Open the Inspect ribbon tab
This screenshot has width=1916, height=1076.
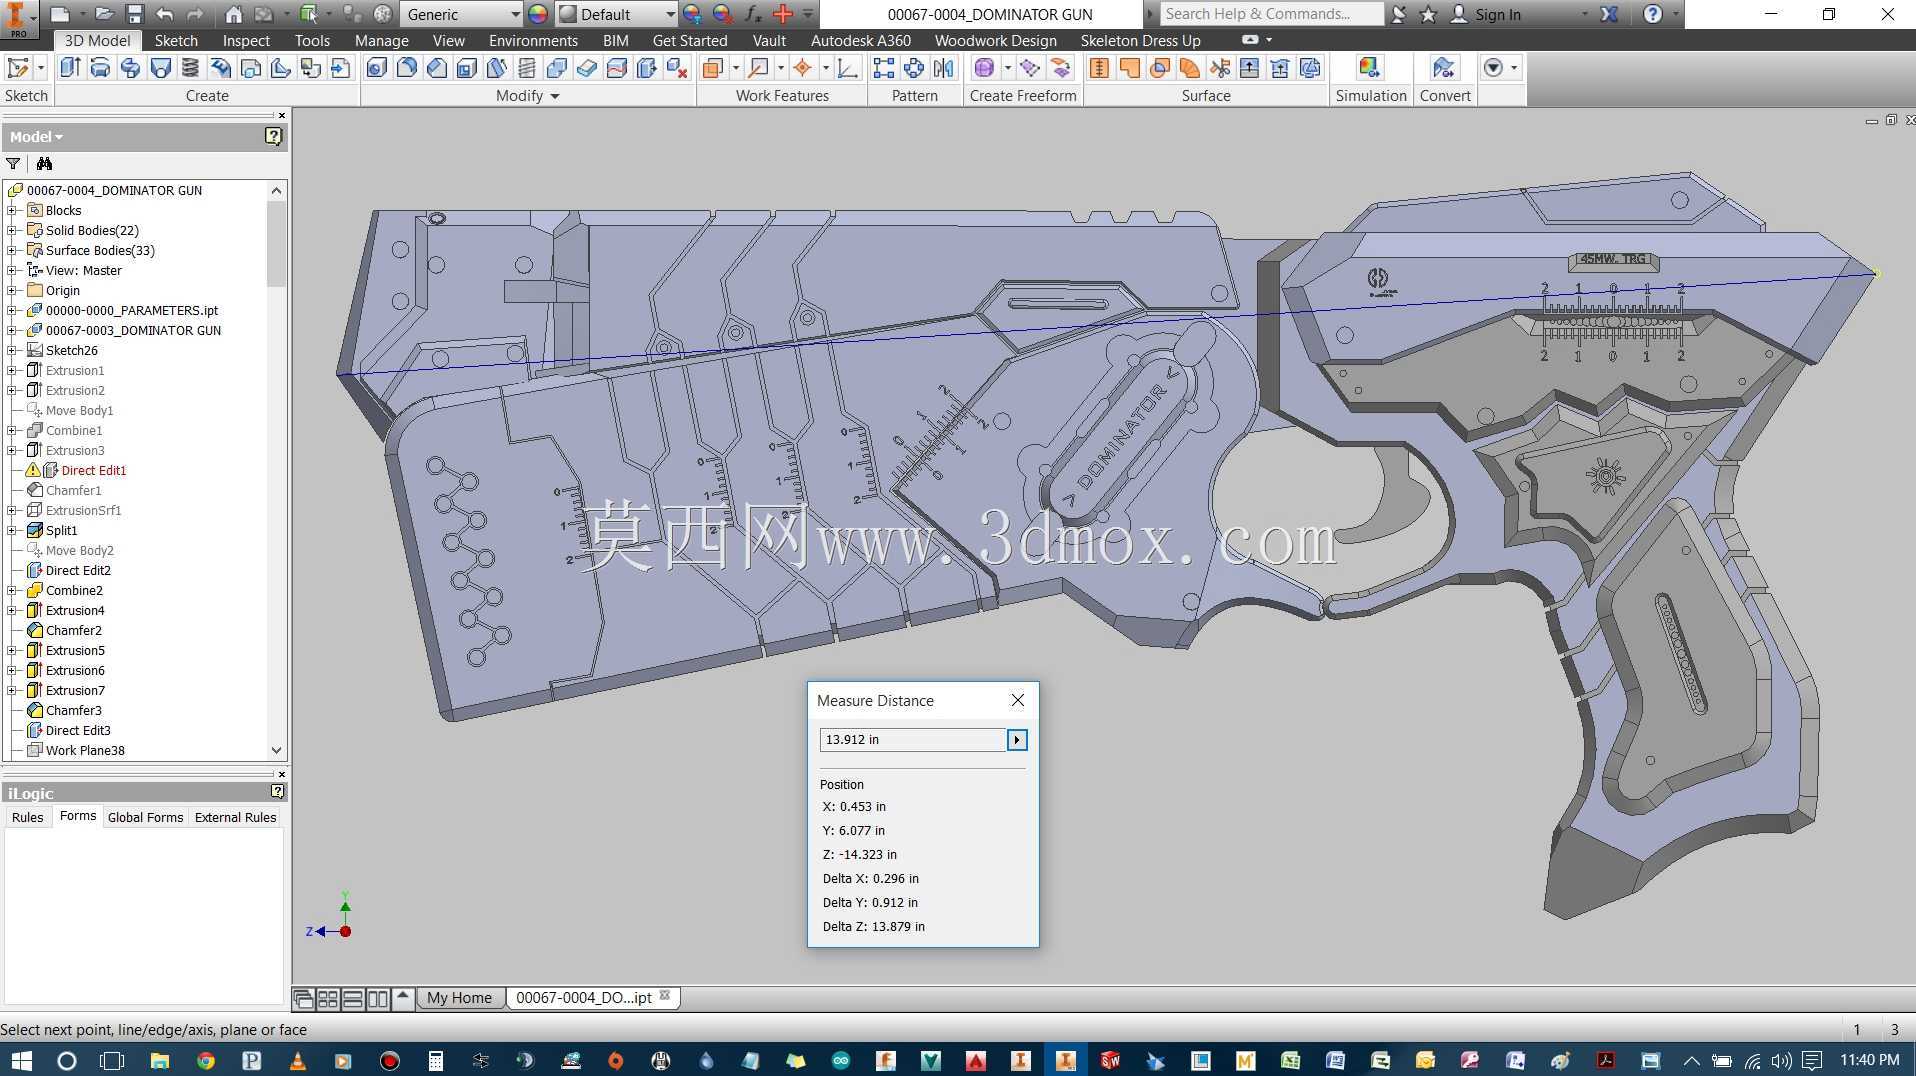tap(246, 40)
